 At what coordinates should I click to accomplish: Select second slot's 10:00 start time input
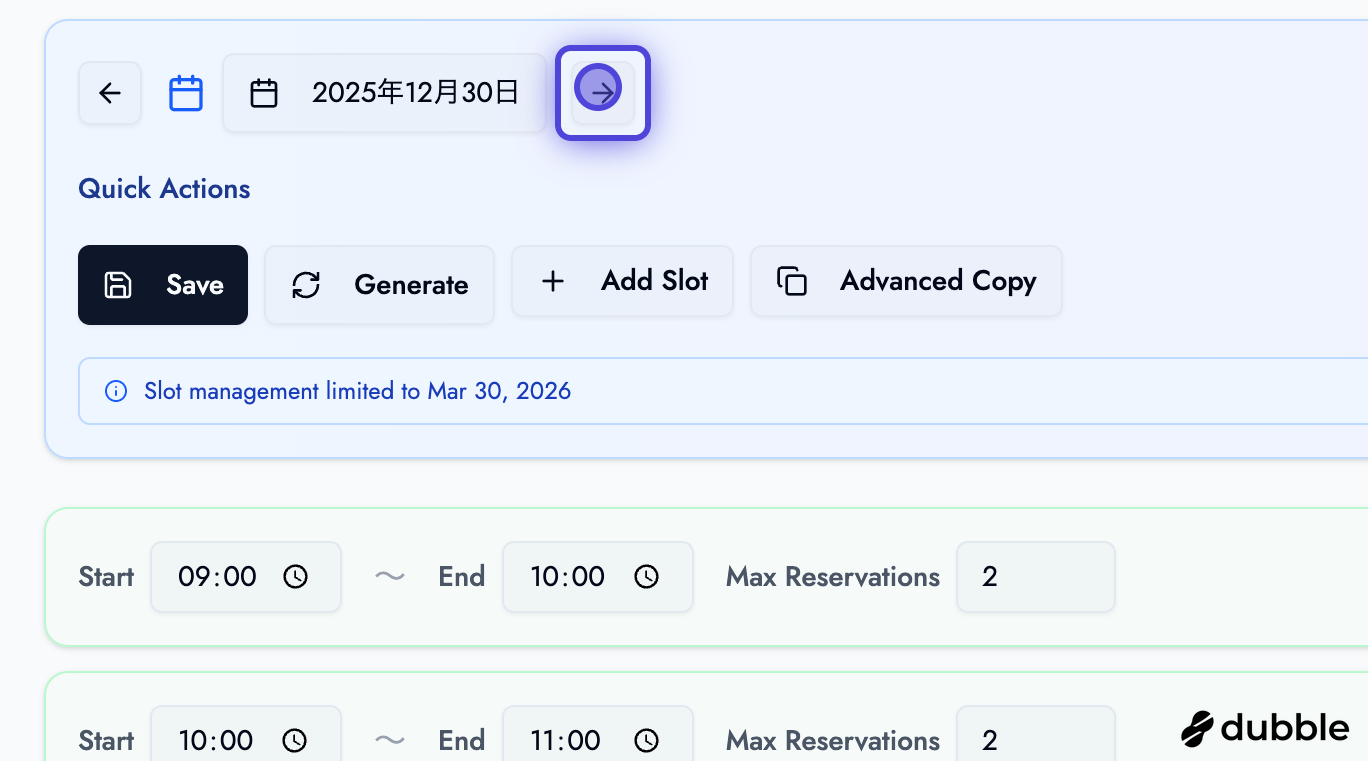pos(216,741)
